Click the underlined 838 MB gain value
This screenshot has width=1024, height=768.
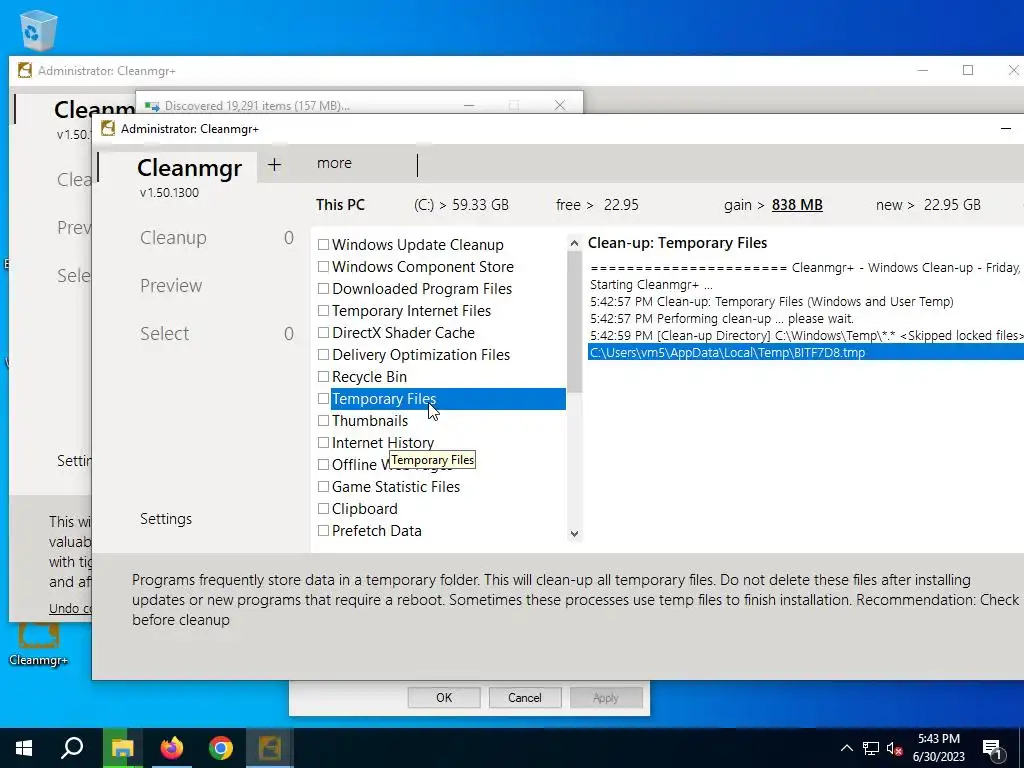[797, 205]
